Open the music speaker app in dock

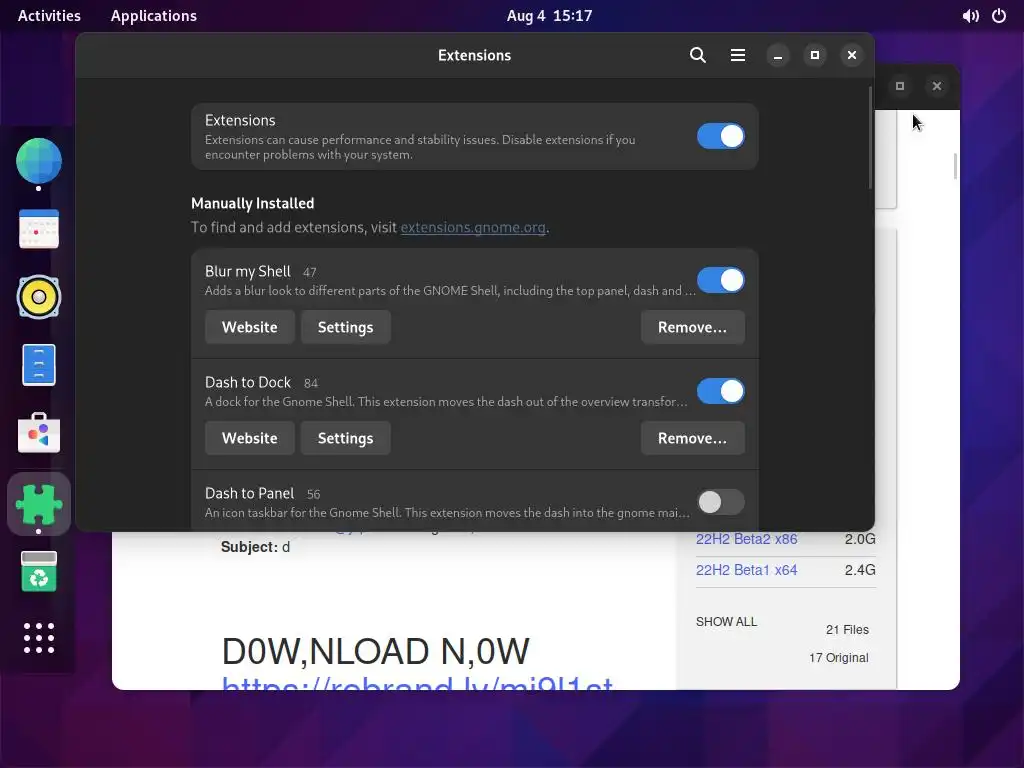[39, 297]
